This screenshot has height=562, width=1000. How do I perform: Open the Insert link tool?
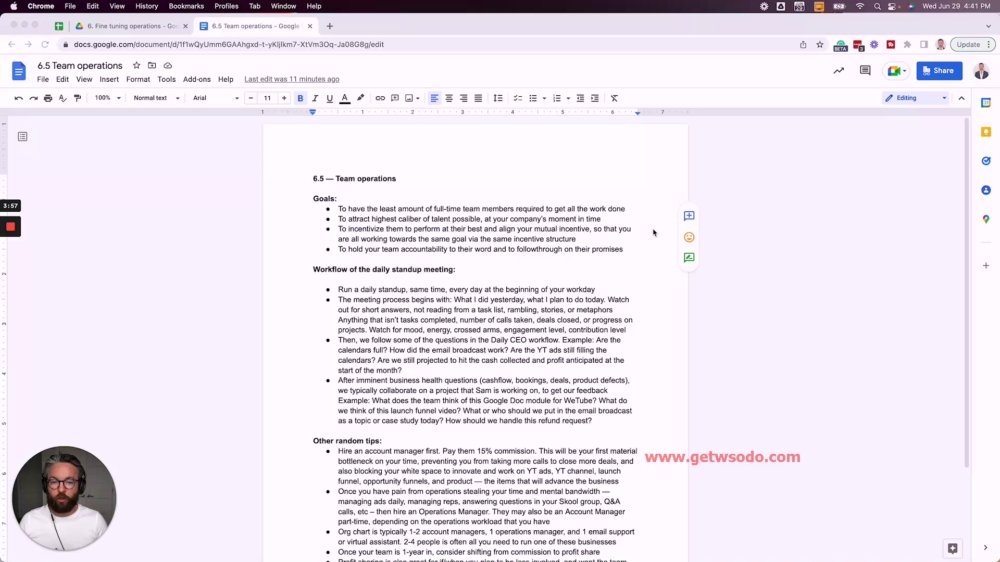[380, 98]
